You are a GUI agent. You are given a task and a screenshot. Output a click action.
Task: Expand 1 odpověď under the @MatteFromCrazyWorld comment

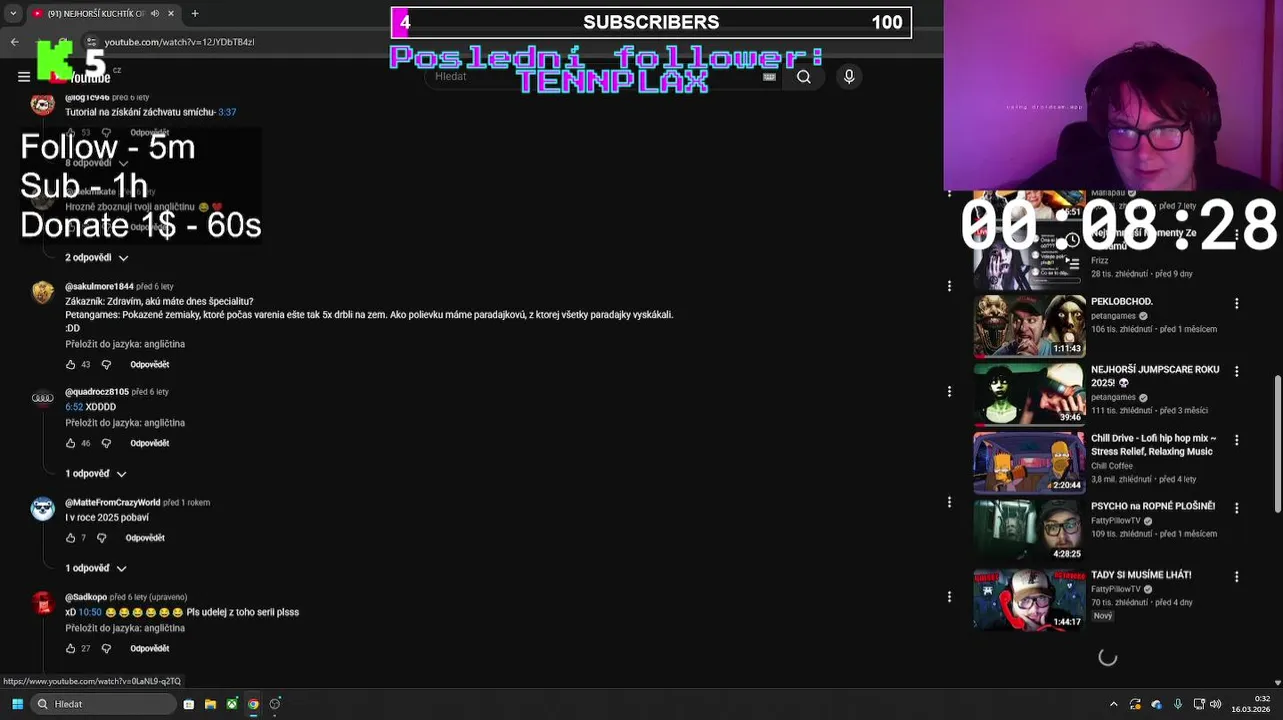point(96,568)
